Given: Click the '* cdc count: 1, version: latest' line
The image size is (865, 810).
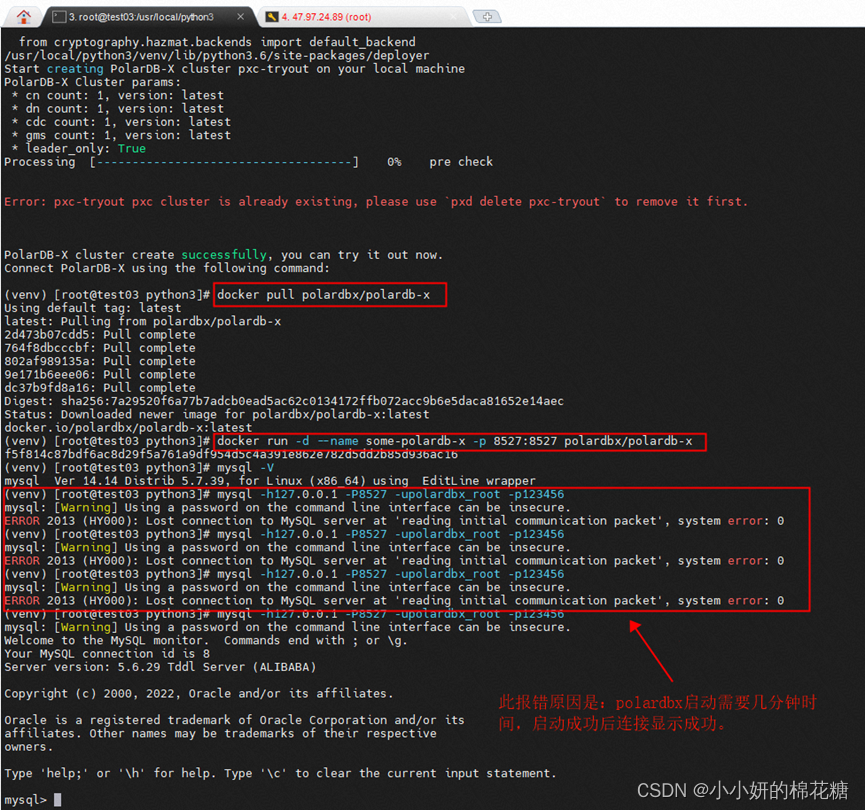Looking at the screenshot, I should coord(121,122).
